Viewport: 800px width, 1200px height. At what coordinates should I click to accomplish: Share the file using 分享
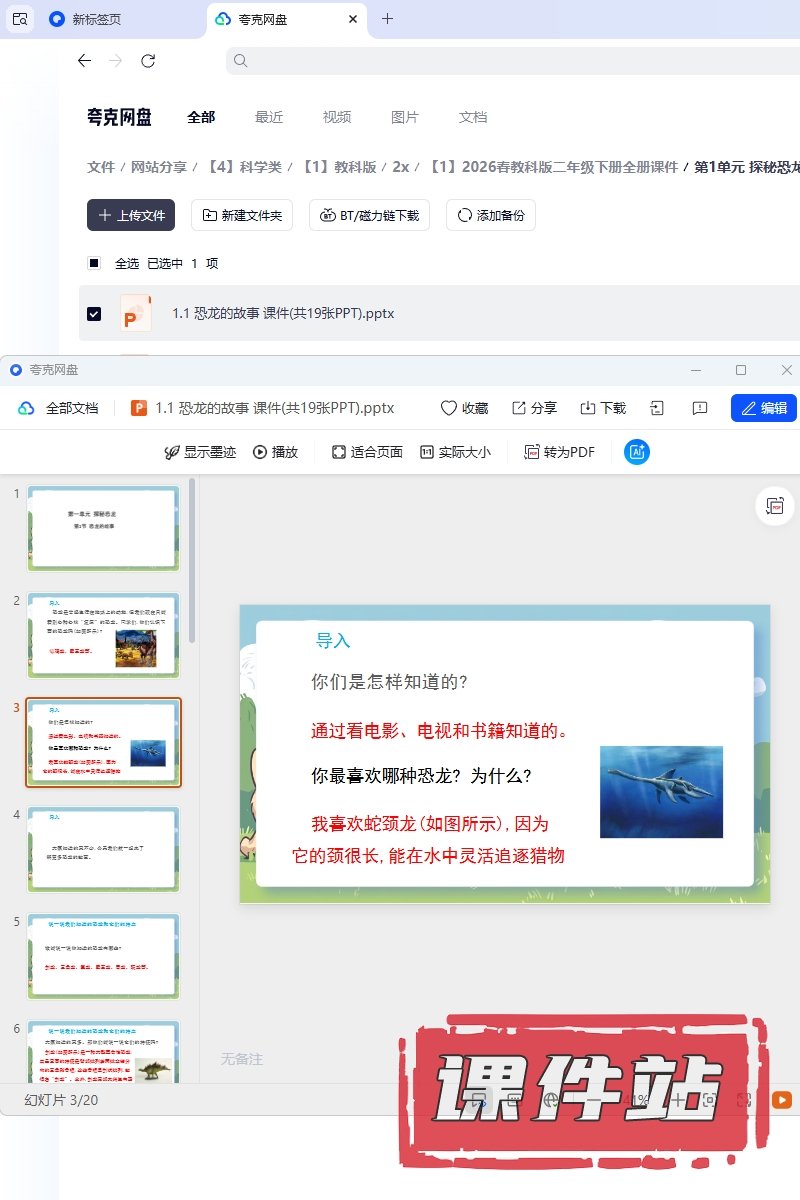tap(534, 408)
